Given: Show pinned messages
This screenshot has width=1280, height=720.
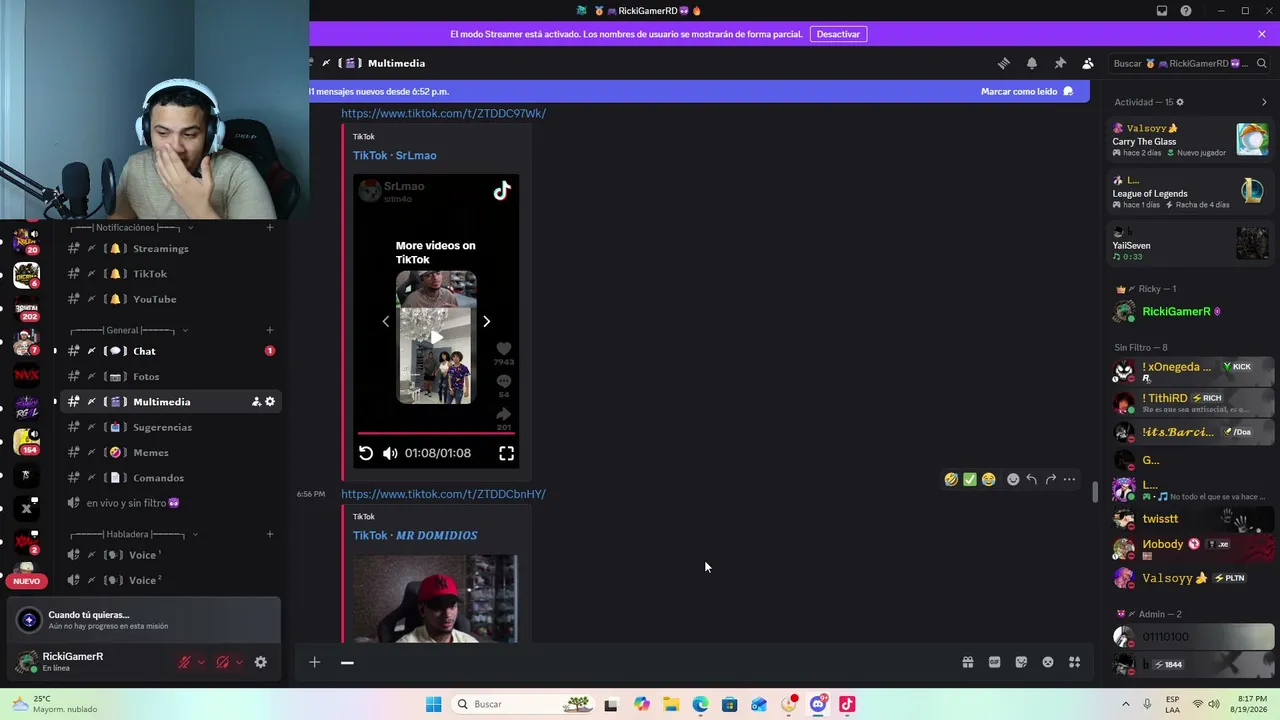Looking at the screenshot, I should (1060, 63).
